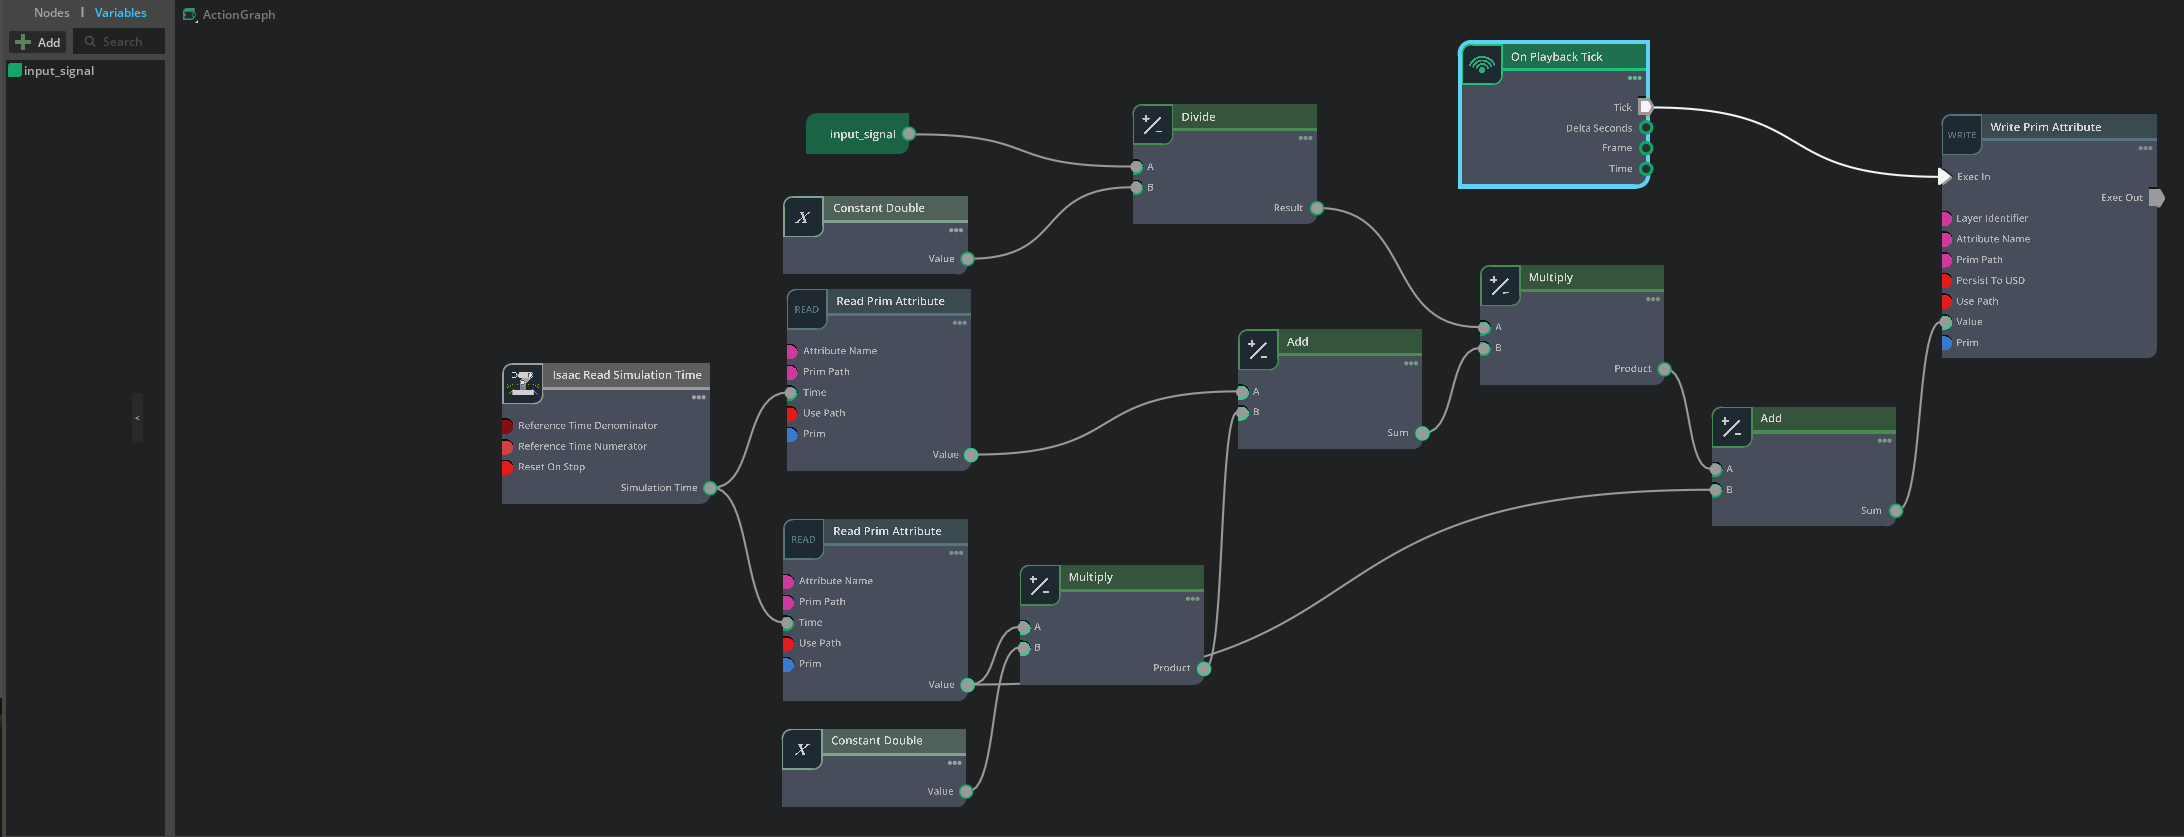Viewport: 2184px width, 837px height.
Task: Switch to the Nodes tab
Action: tap(52, 13)
